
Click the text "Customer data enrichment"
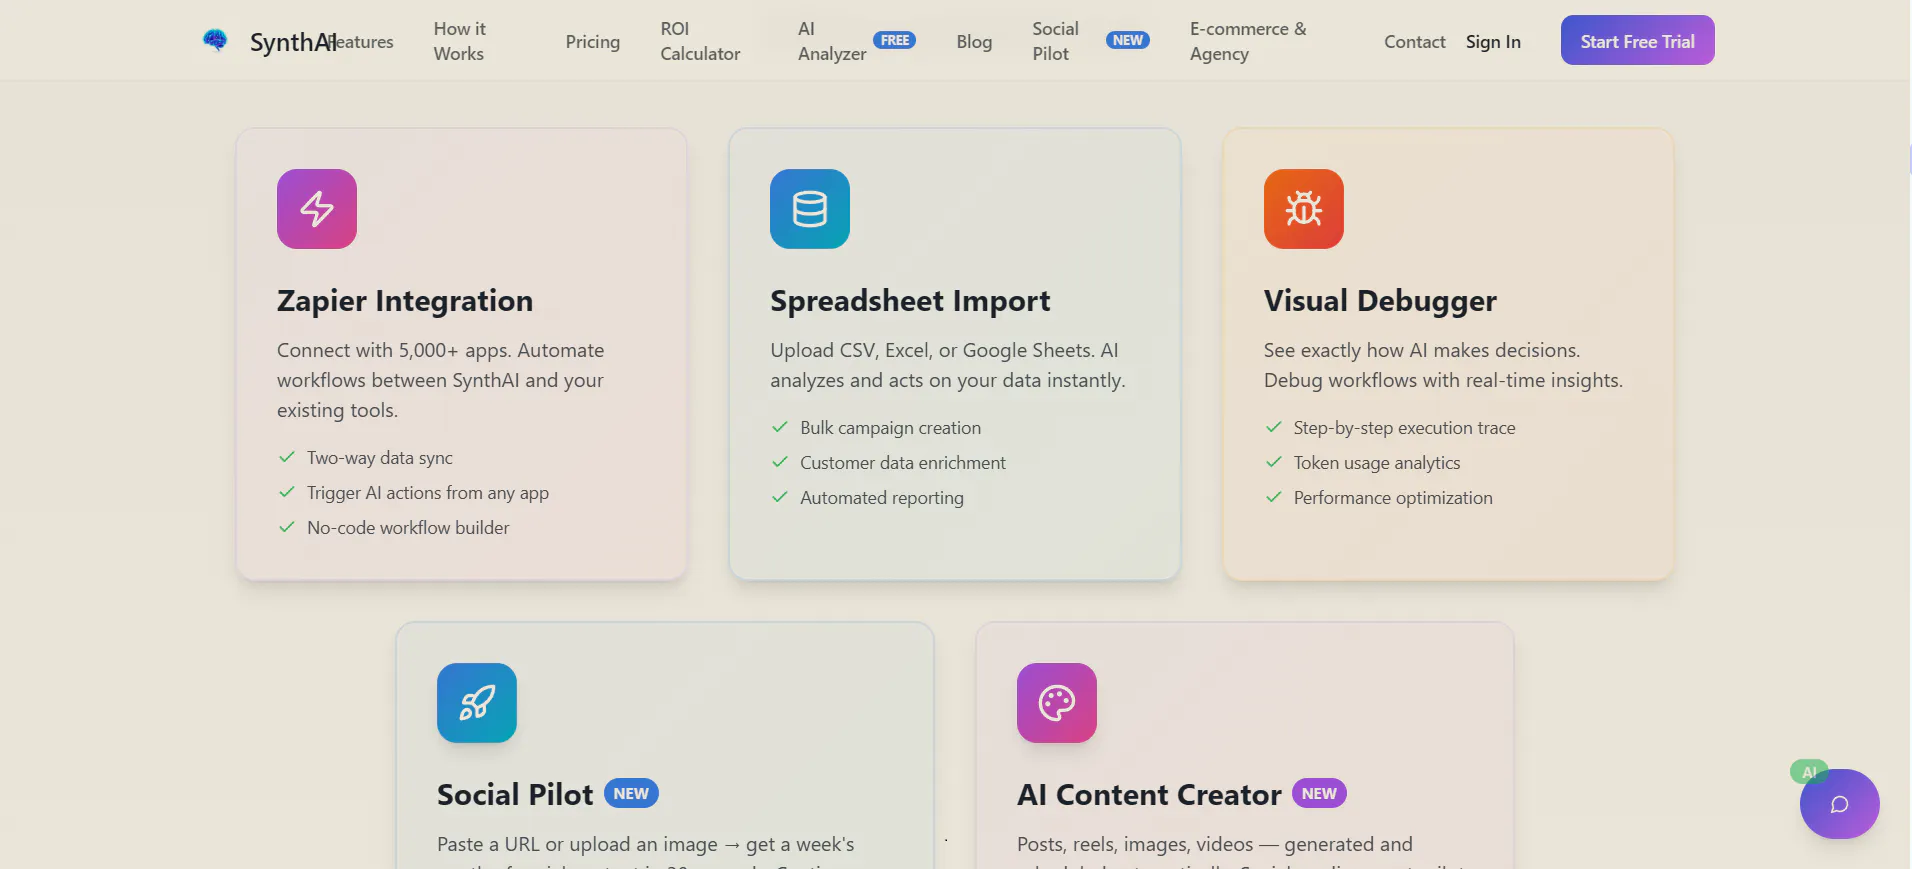coord(903,463)
